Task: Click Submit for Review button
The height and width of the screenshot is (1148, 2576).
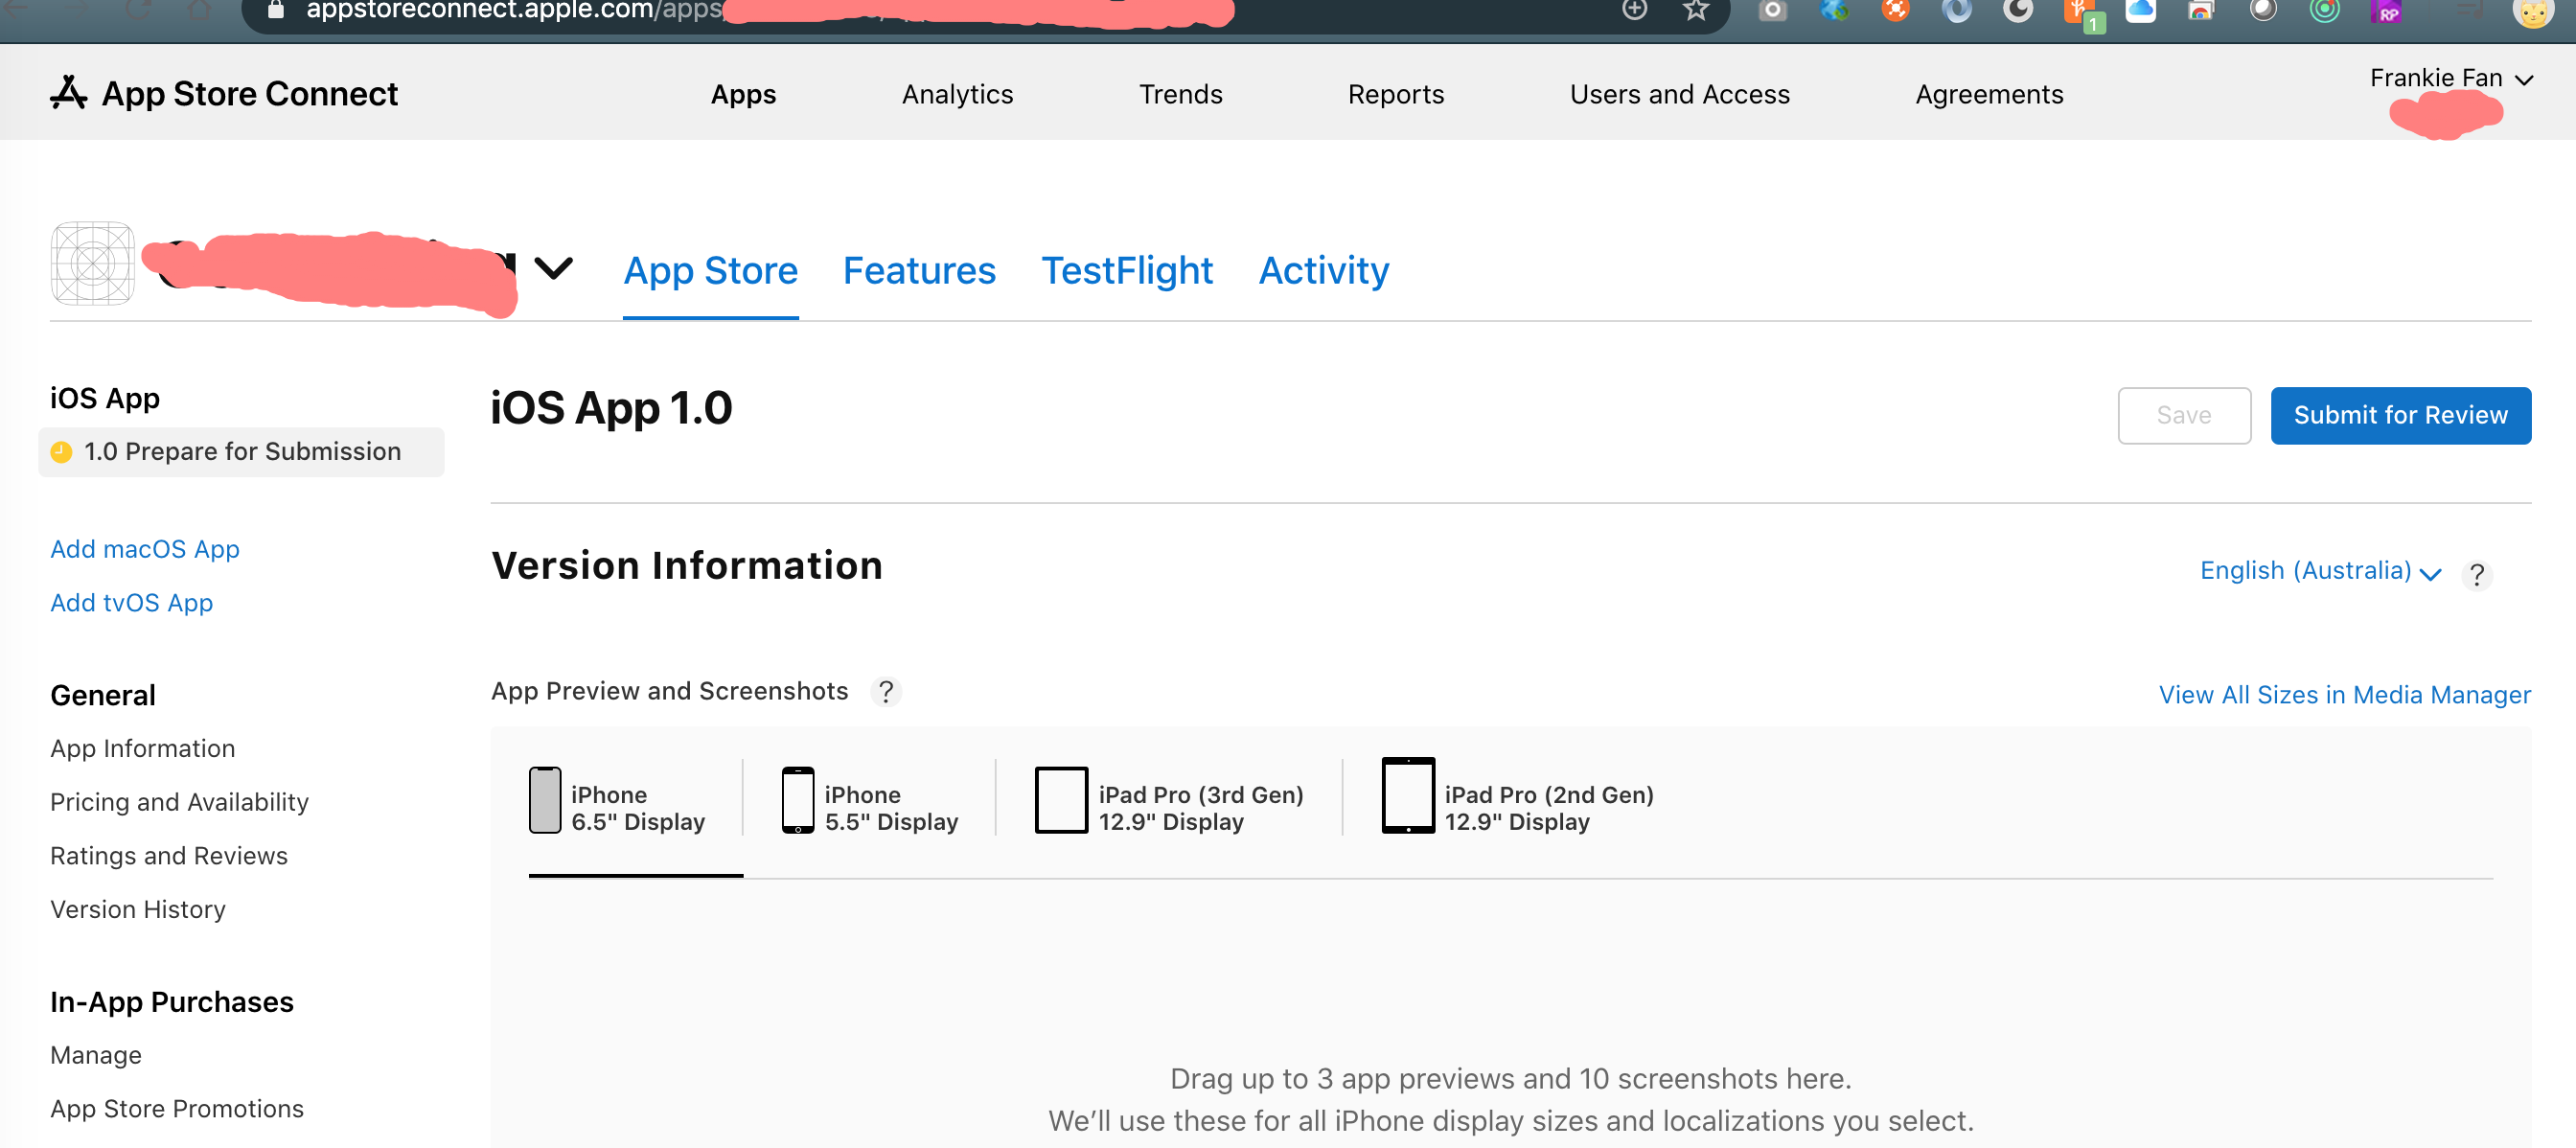Action: pos(2402,416)
